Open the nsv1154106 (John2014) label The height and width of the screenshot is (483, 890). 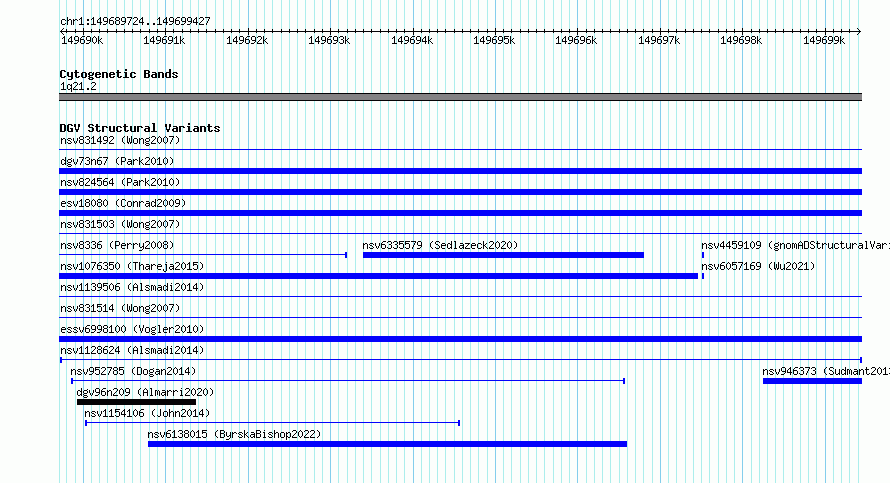[147, 413]
